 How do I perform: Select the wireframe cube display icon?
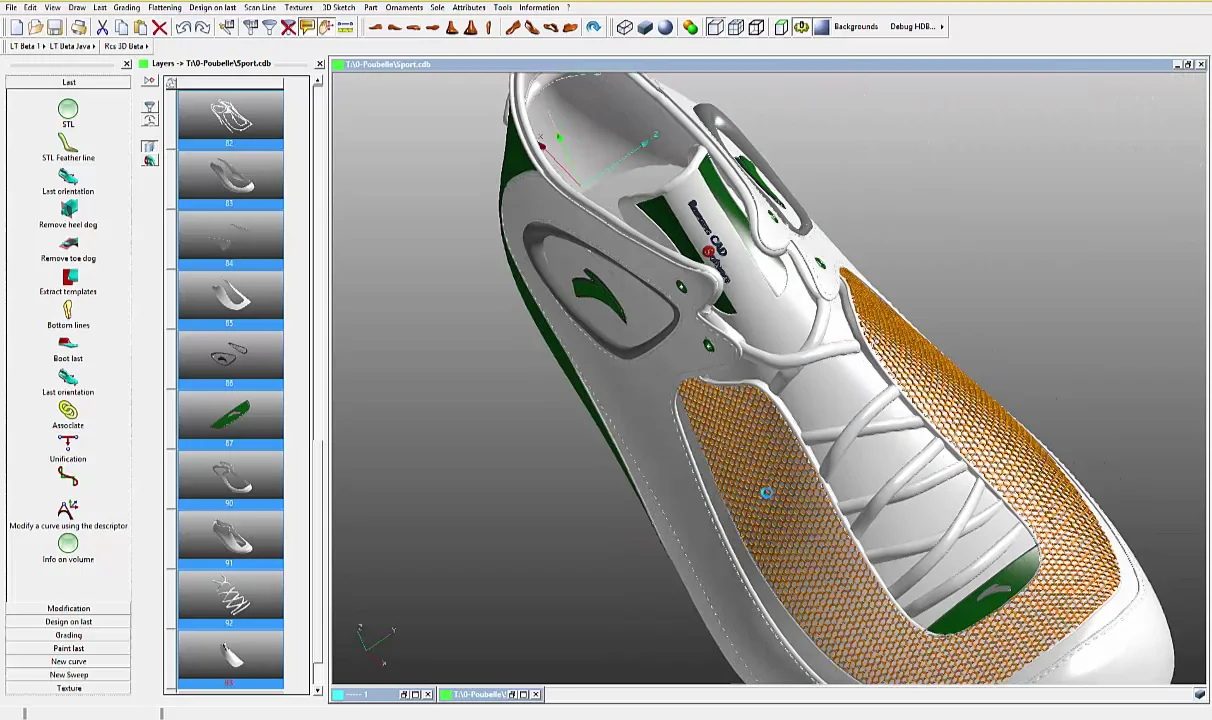(625, 27)
